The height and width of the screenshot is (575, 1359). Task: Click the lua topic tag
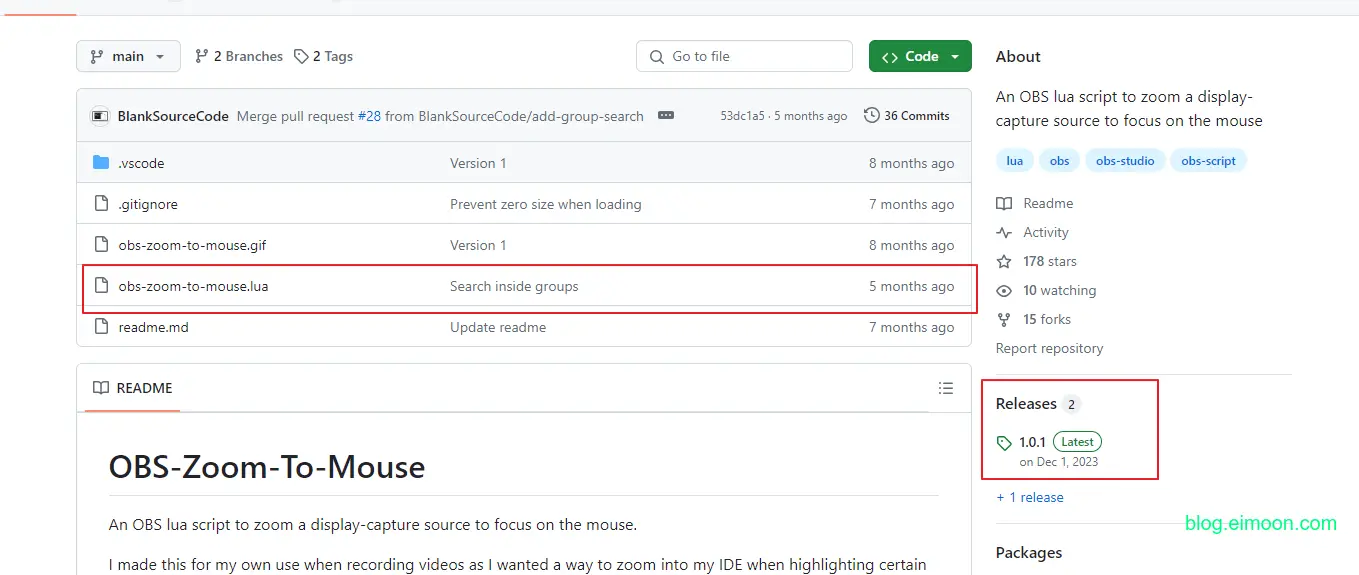[x=1014, y=161]
